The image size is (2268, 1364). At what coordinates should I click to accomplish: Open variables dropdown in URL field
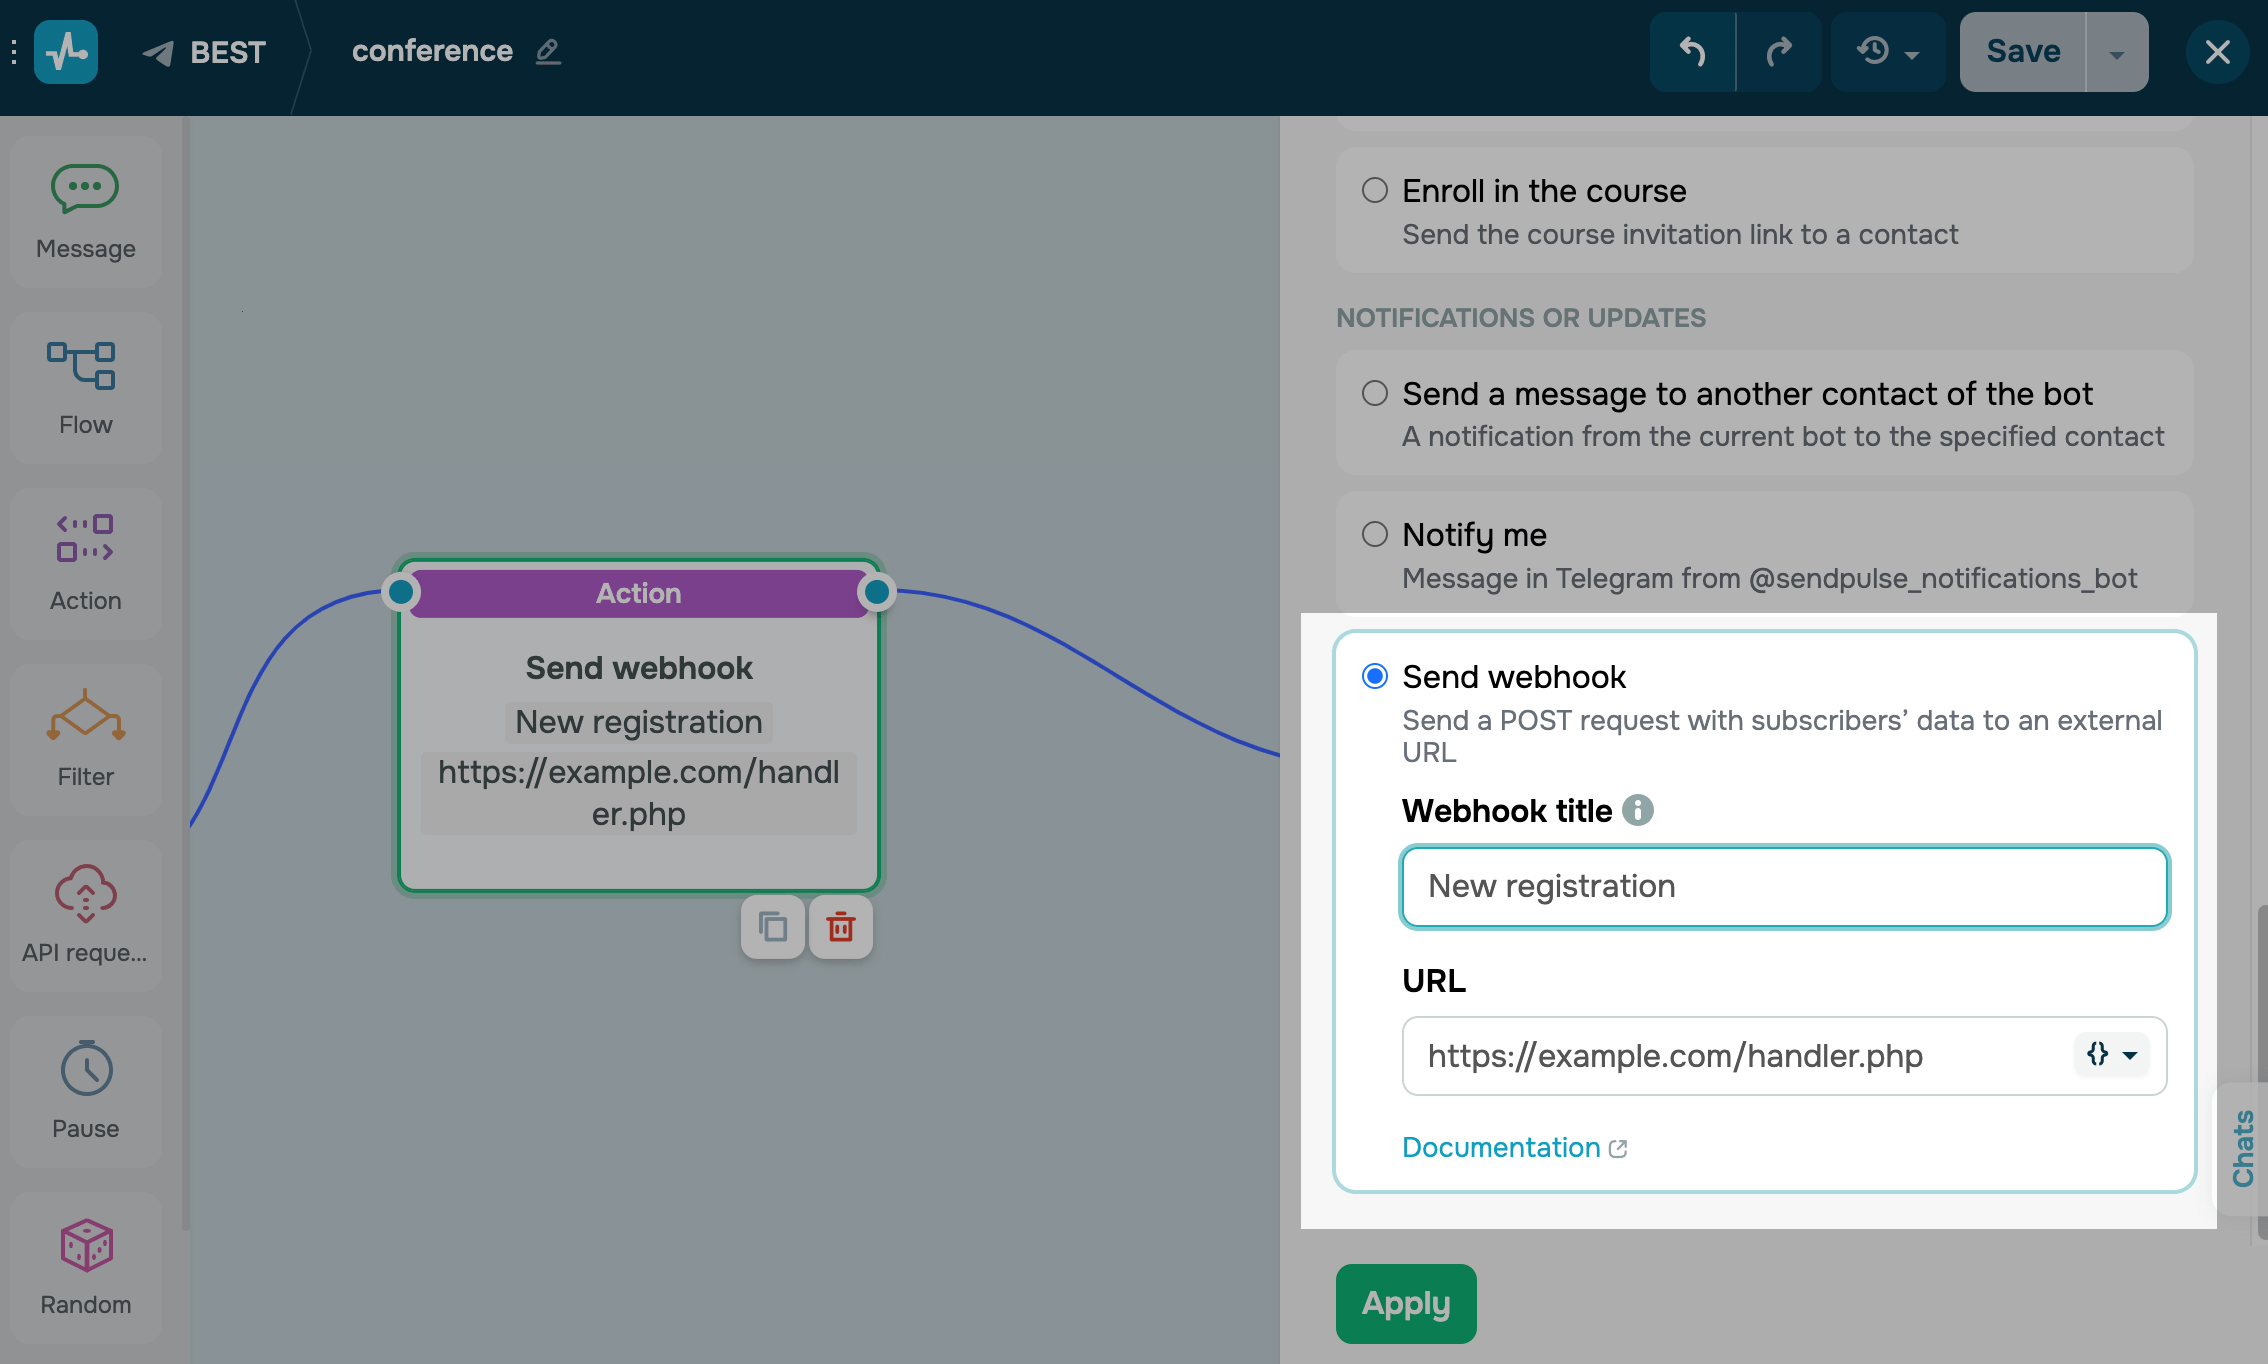pyautogui.click(x=2111, y=1055)
